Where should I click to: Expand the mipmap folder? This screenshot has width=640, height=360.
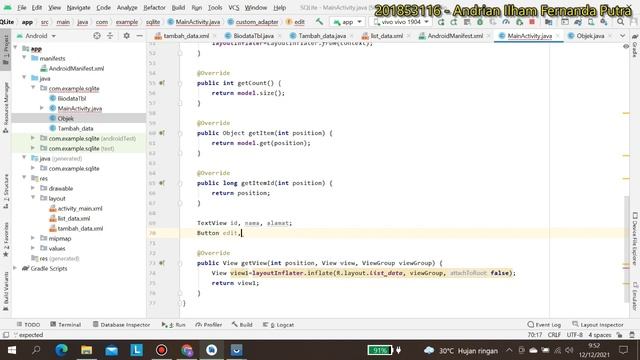point(33,238)
